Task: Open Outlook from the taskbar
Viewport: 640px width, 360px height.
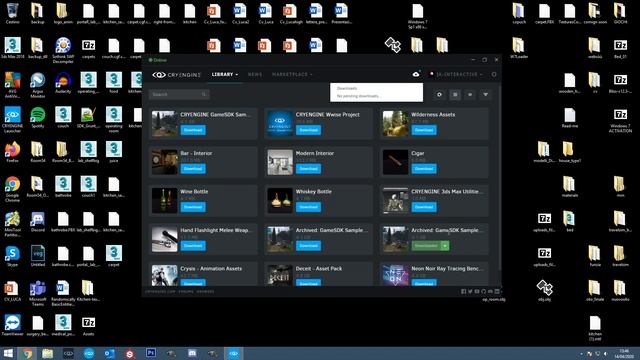Action: tap(109, 353)
